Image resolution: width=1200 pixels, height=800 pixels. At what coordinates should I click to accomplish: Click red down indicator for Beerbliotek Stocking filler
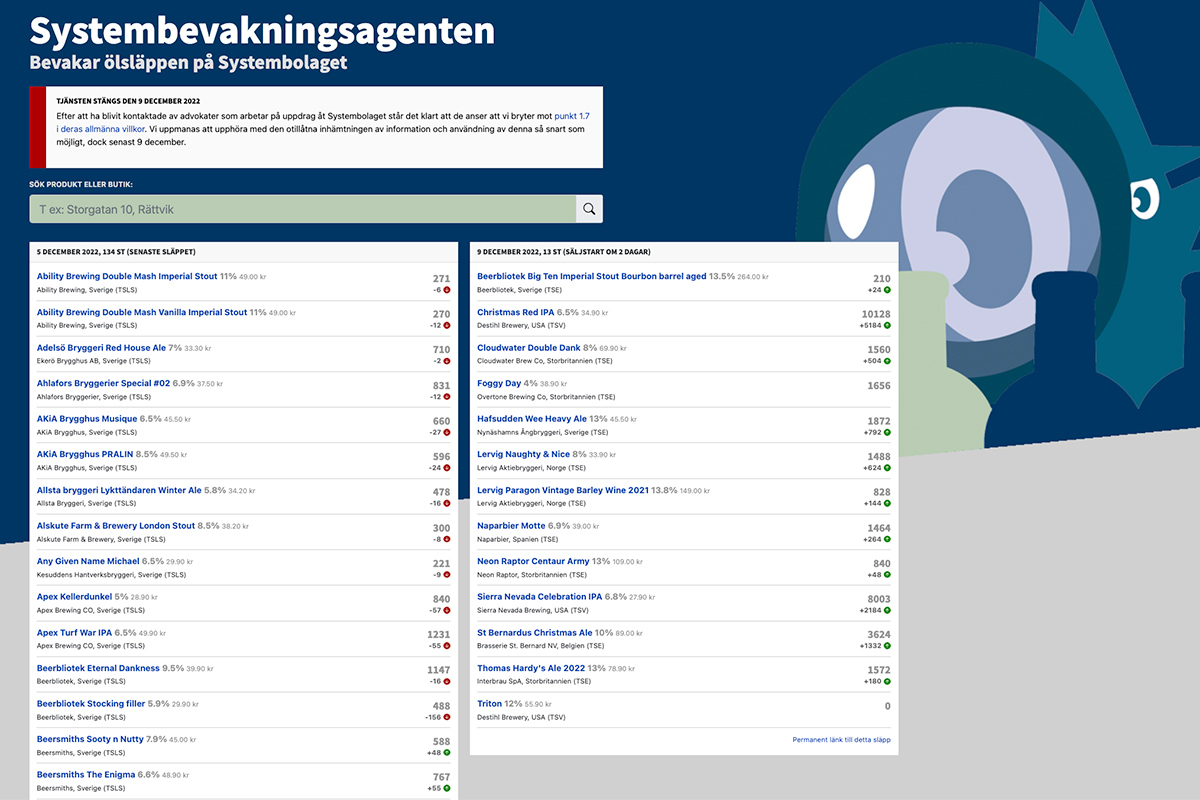(x=447, y=717)
